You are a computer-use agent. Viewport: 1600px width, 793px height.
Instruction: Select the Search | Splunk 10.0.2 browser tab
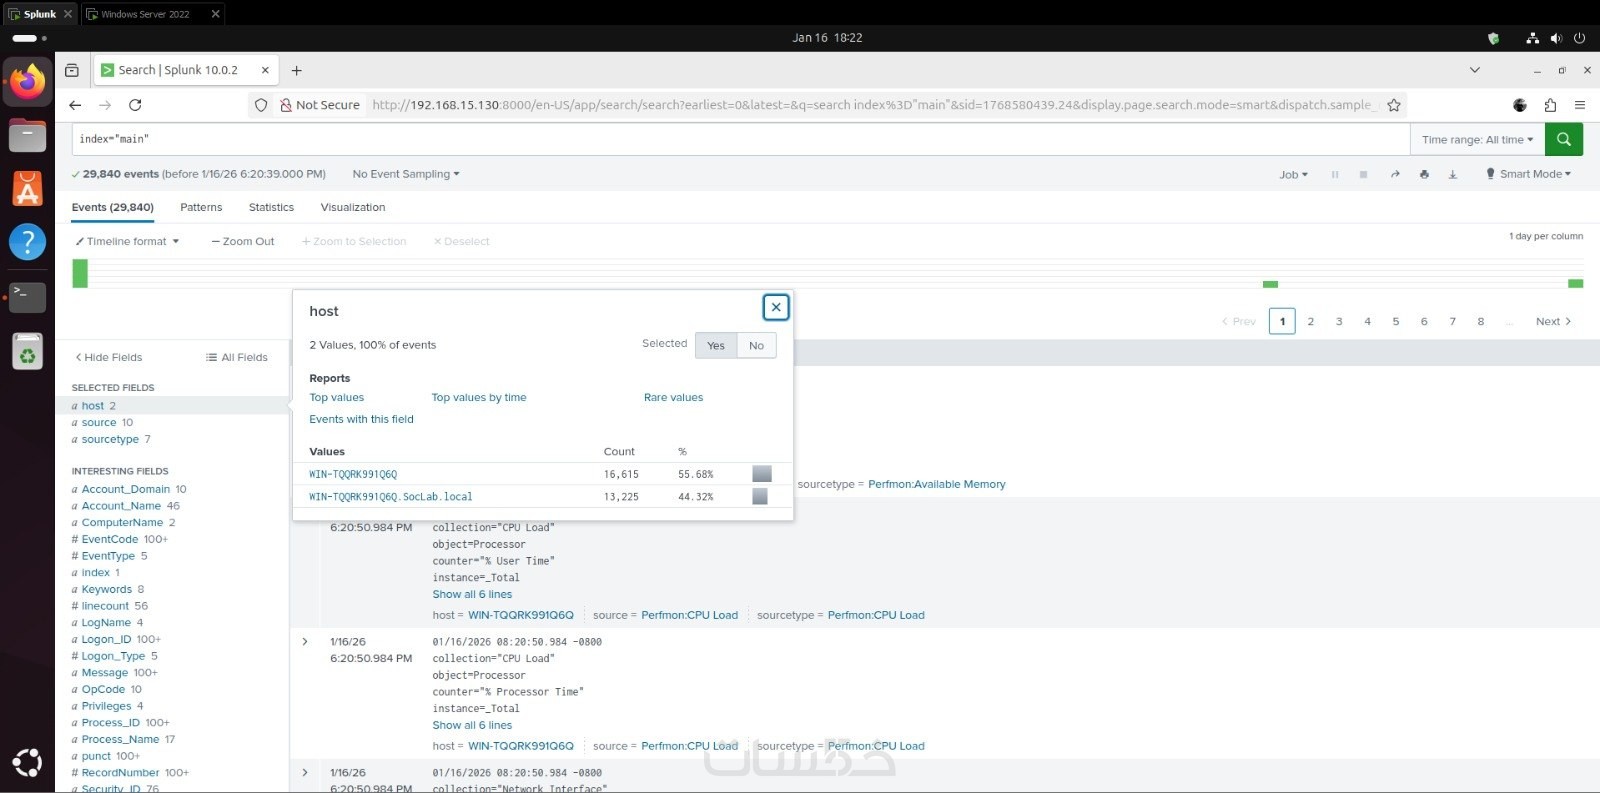(185, 70)
